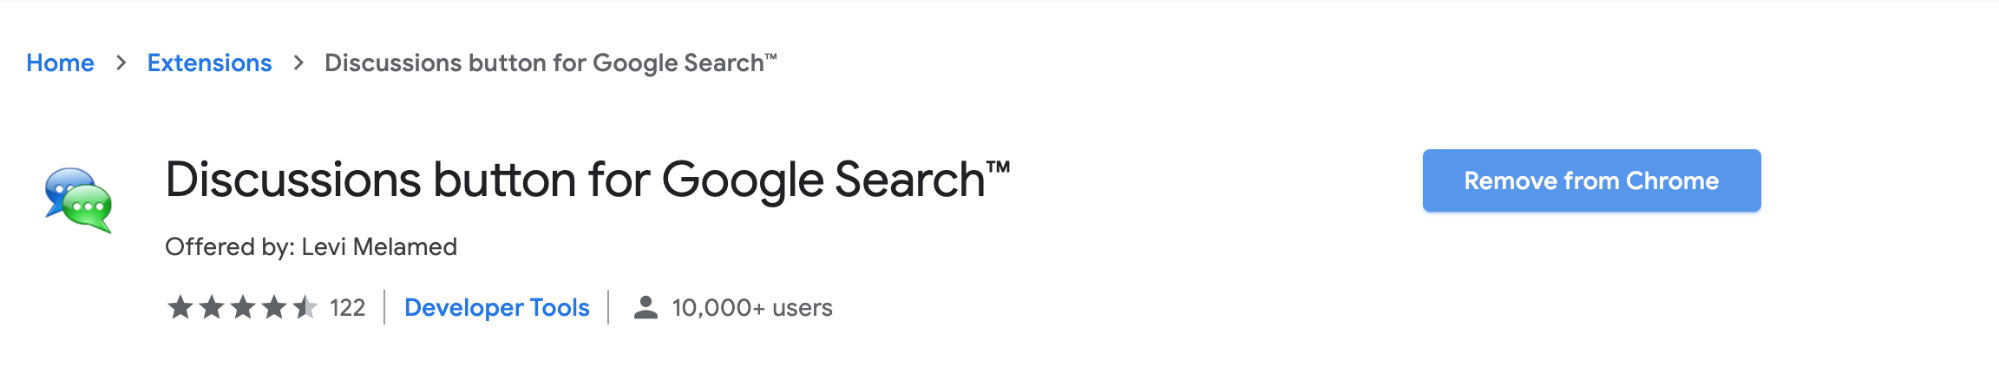Click the extension title heading
This screenshot has width=1999, height=391.
(588, 181)
